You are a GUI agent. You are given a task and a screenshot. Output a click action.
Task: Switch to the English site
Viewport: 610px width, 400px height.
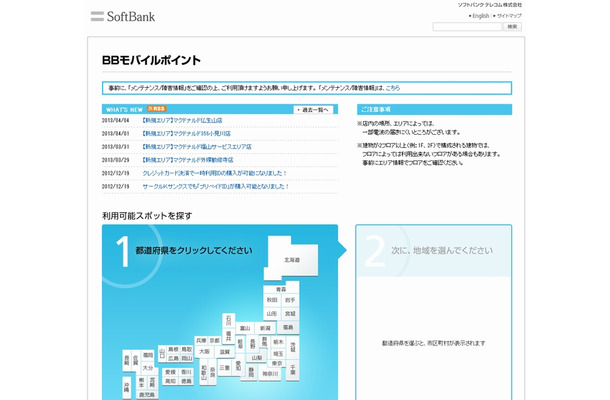(480, 16)
